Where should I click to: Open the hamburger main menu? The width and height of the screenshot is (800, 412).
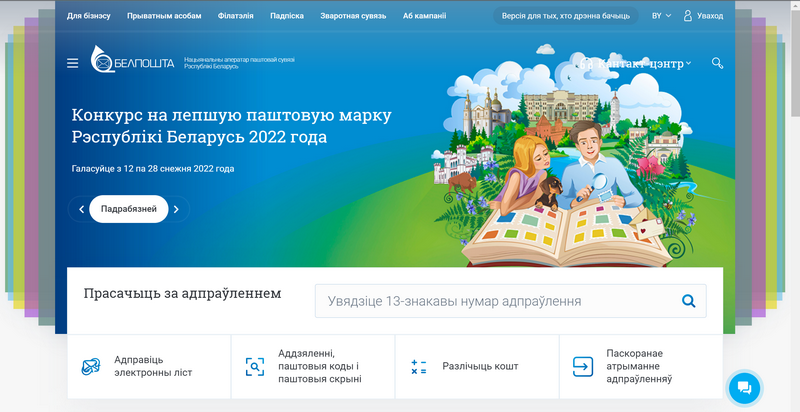72,63
